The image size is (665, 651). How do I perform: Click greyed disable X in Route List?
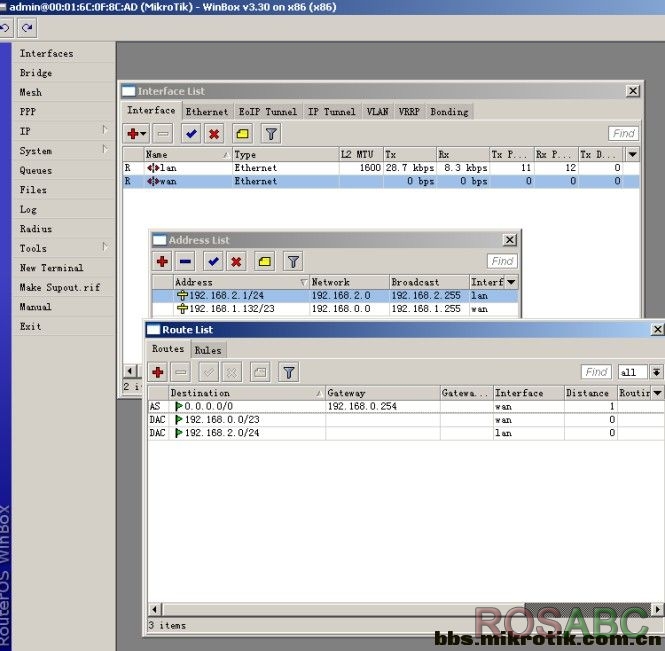click(x=232, y=372)
